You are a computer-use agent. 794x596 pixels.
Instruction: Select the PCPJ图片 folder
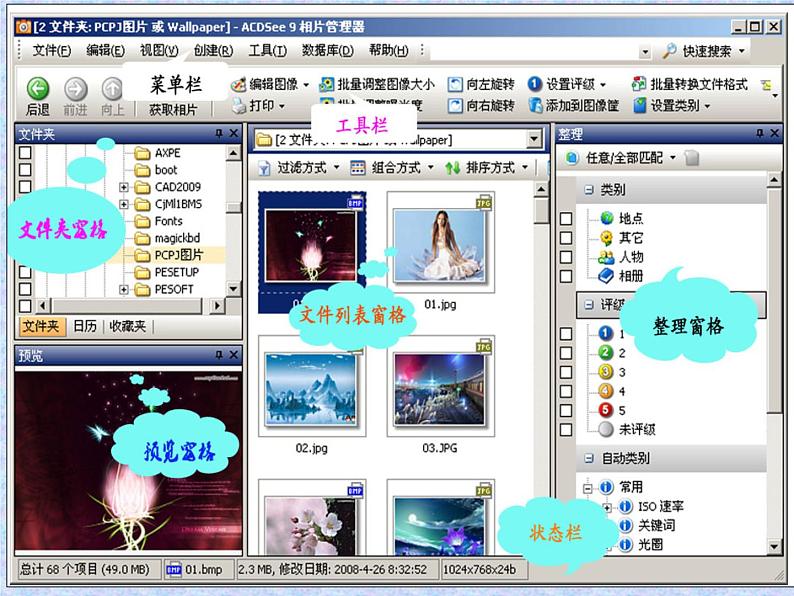click(x=178, y=255)
